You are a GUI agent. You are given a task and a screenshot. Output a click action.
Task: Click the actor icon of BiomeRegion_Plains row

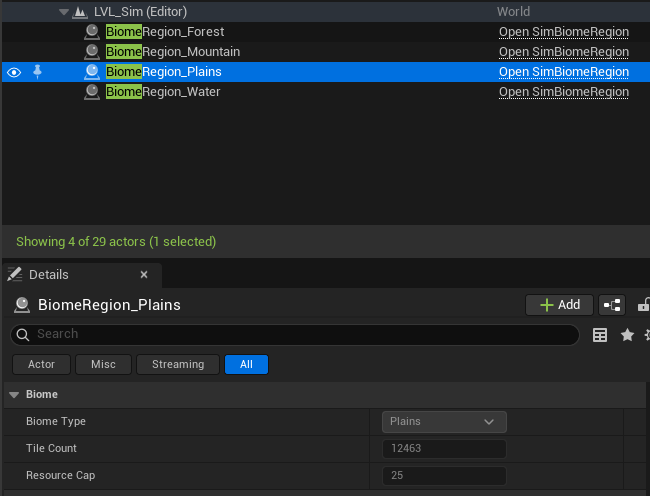click(92, 72)
